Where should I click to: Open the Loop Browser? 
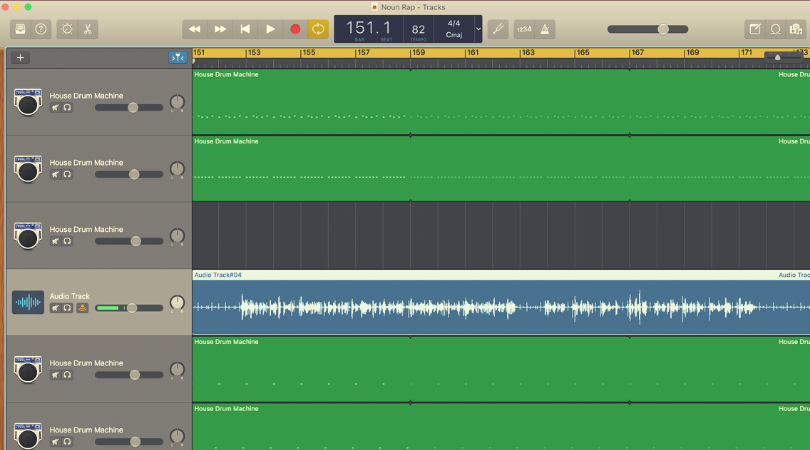pyautogui.click(x=775, y=30)
